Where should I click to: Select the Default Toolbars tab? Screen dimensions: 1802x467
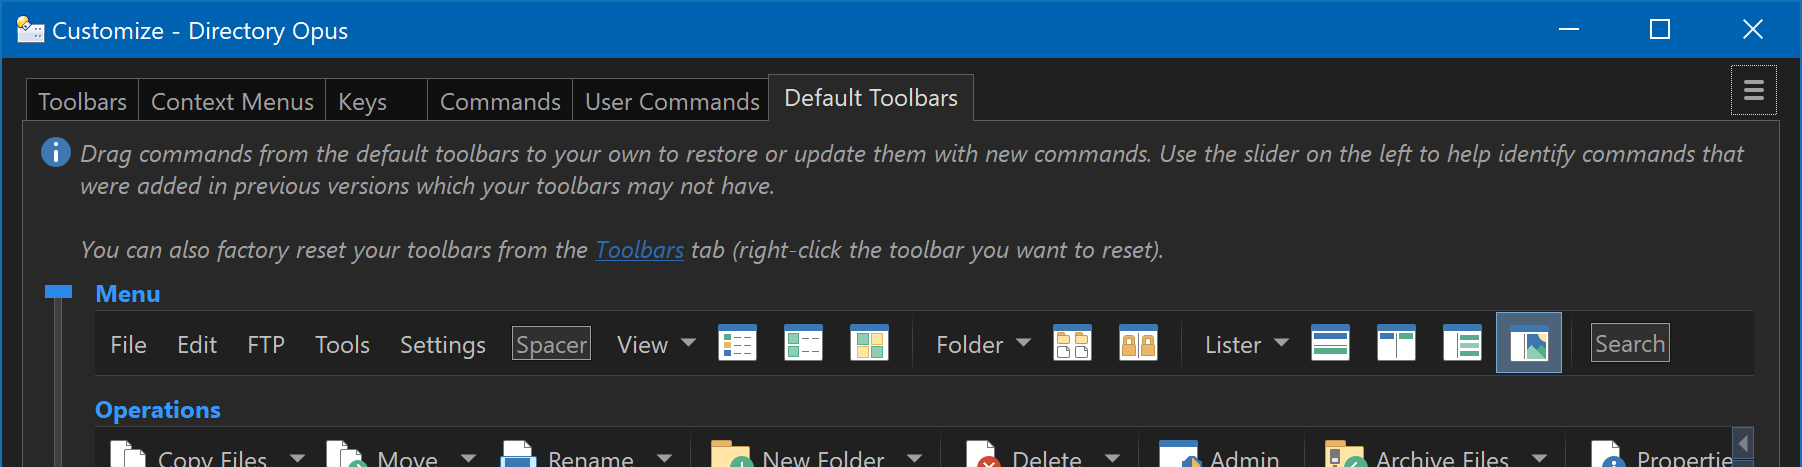(x=871, y=98)
